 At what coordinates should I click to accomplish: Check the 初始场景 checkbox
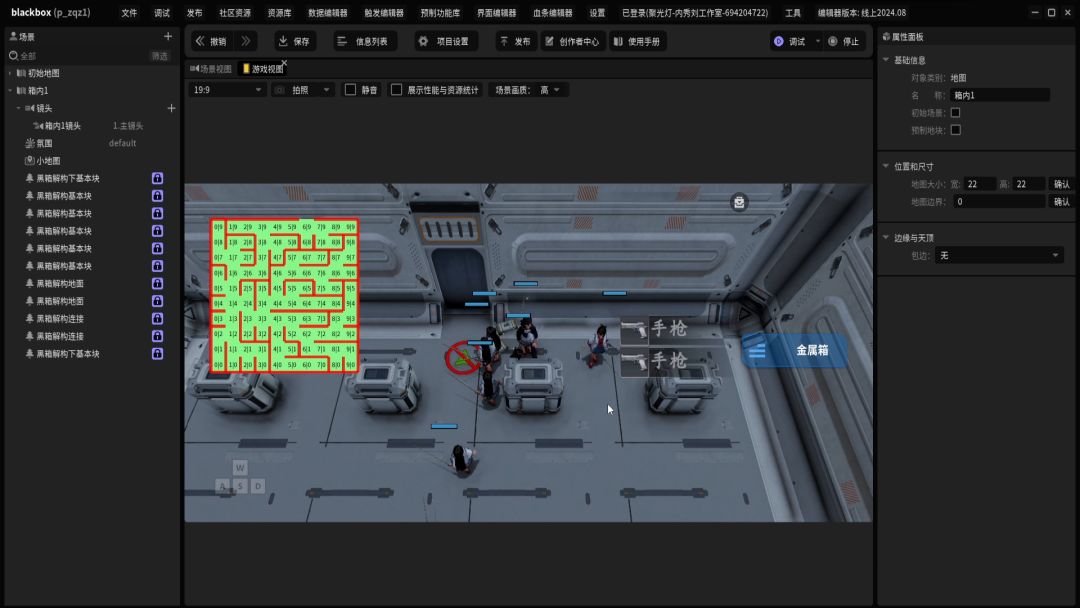[x=955, y=113]
